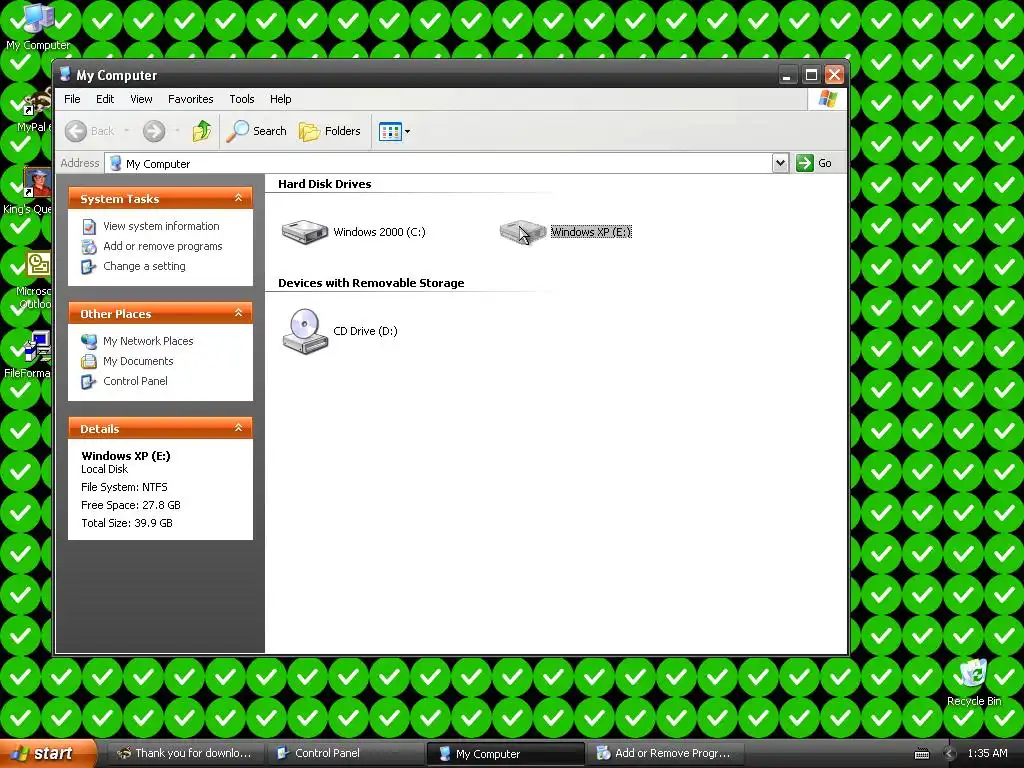This screenshot has width=1024, height=768.
Task: Switch to Control Panel taskbar button
Action: pyautogui.click(x=345, y=753)
